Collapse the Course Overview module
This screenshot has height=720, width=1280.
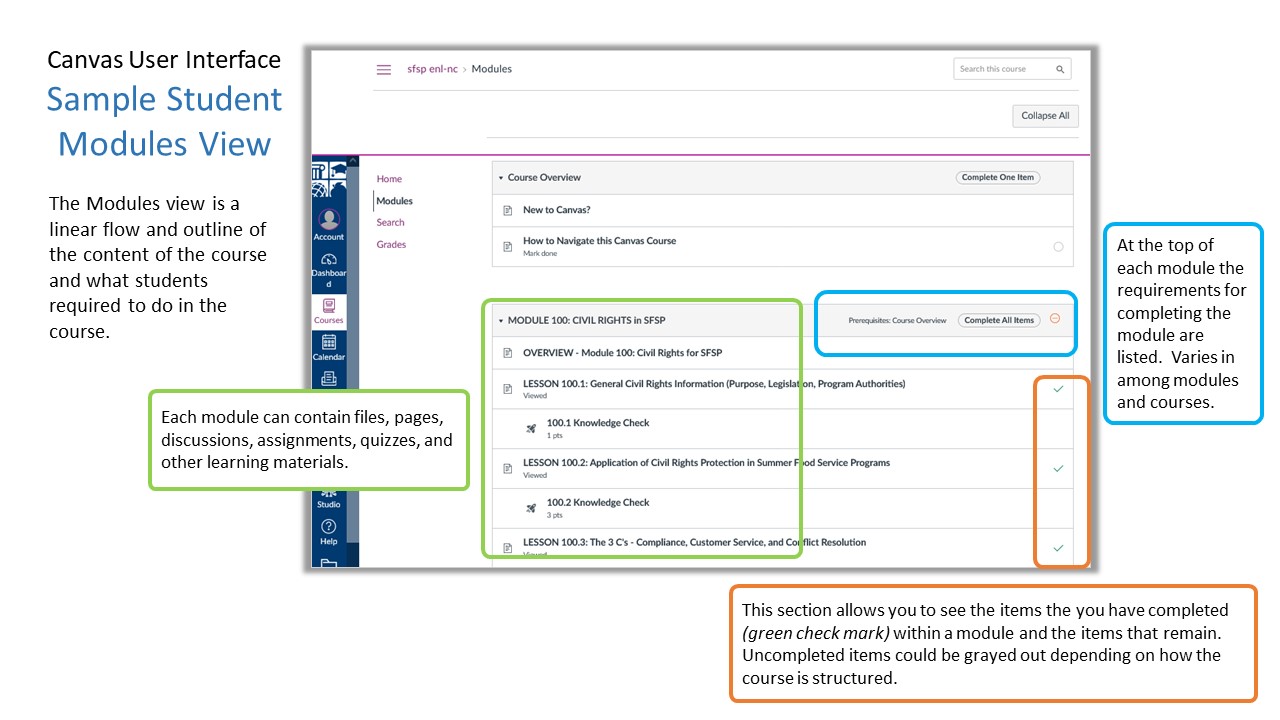click(501, 178)
